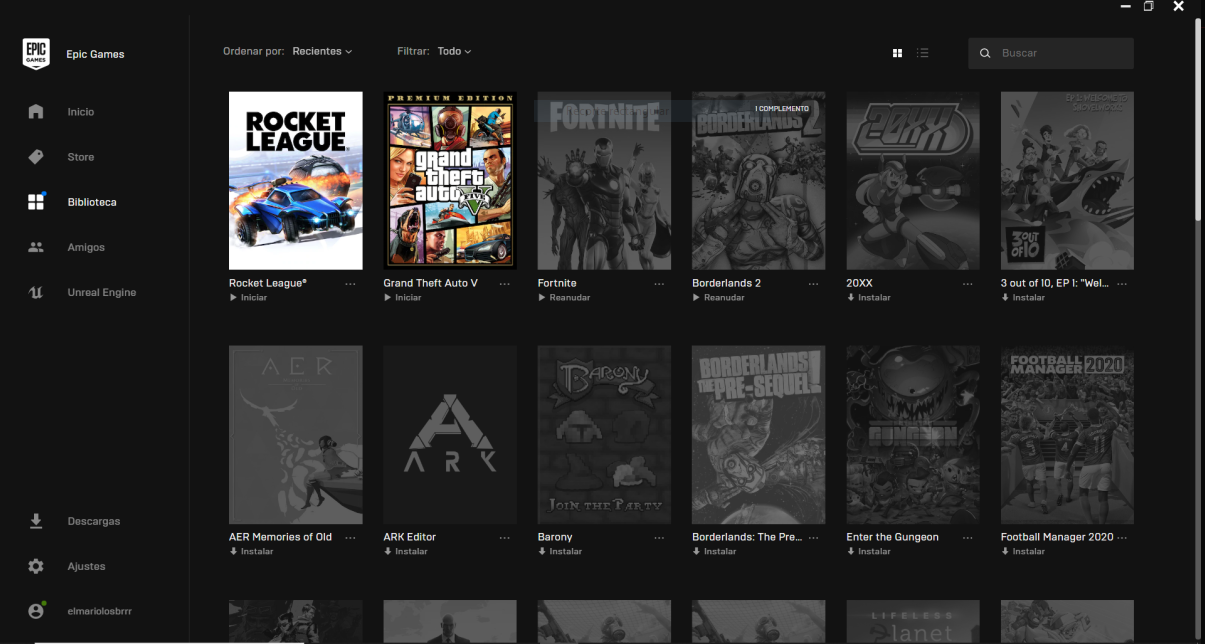Click Instalar under 20XX
1205x644 pixels.
[x=868, y=298]
